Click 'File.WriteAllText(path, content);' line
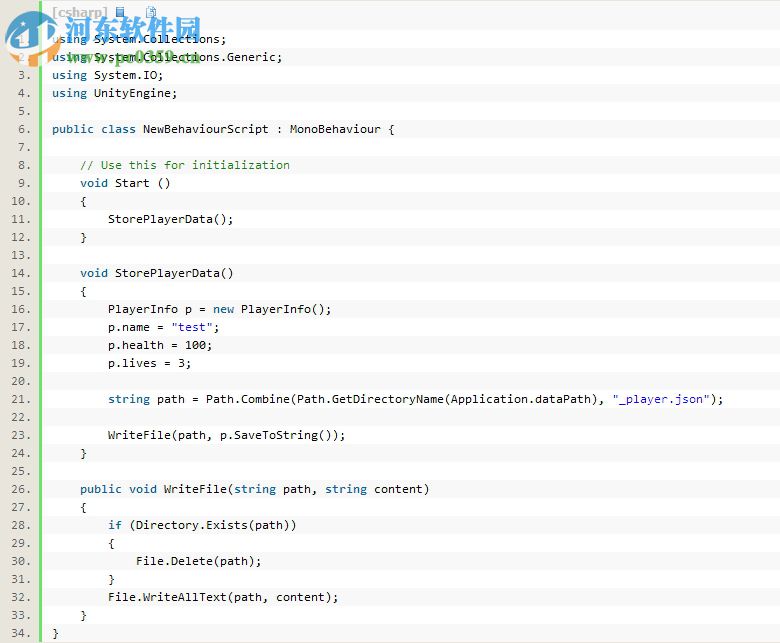Screen dimensions: 780x643 pos(223,597)
